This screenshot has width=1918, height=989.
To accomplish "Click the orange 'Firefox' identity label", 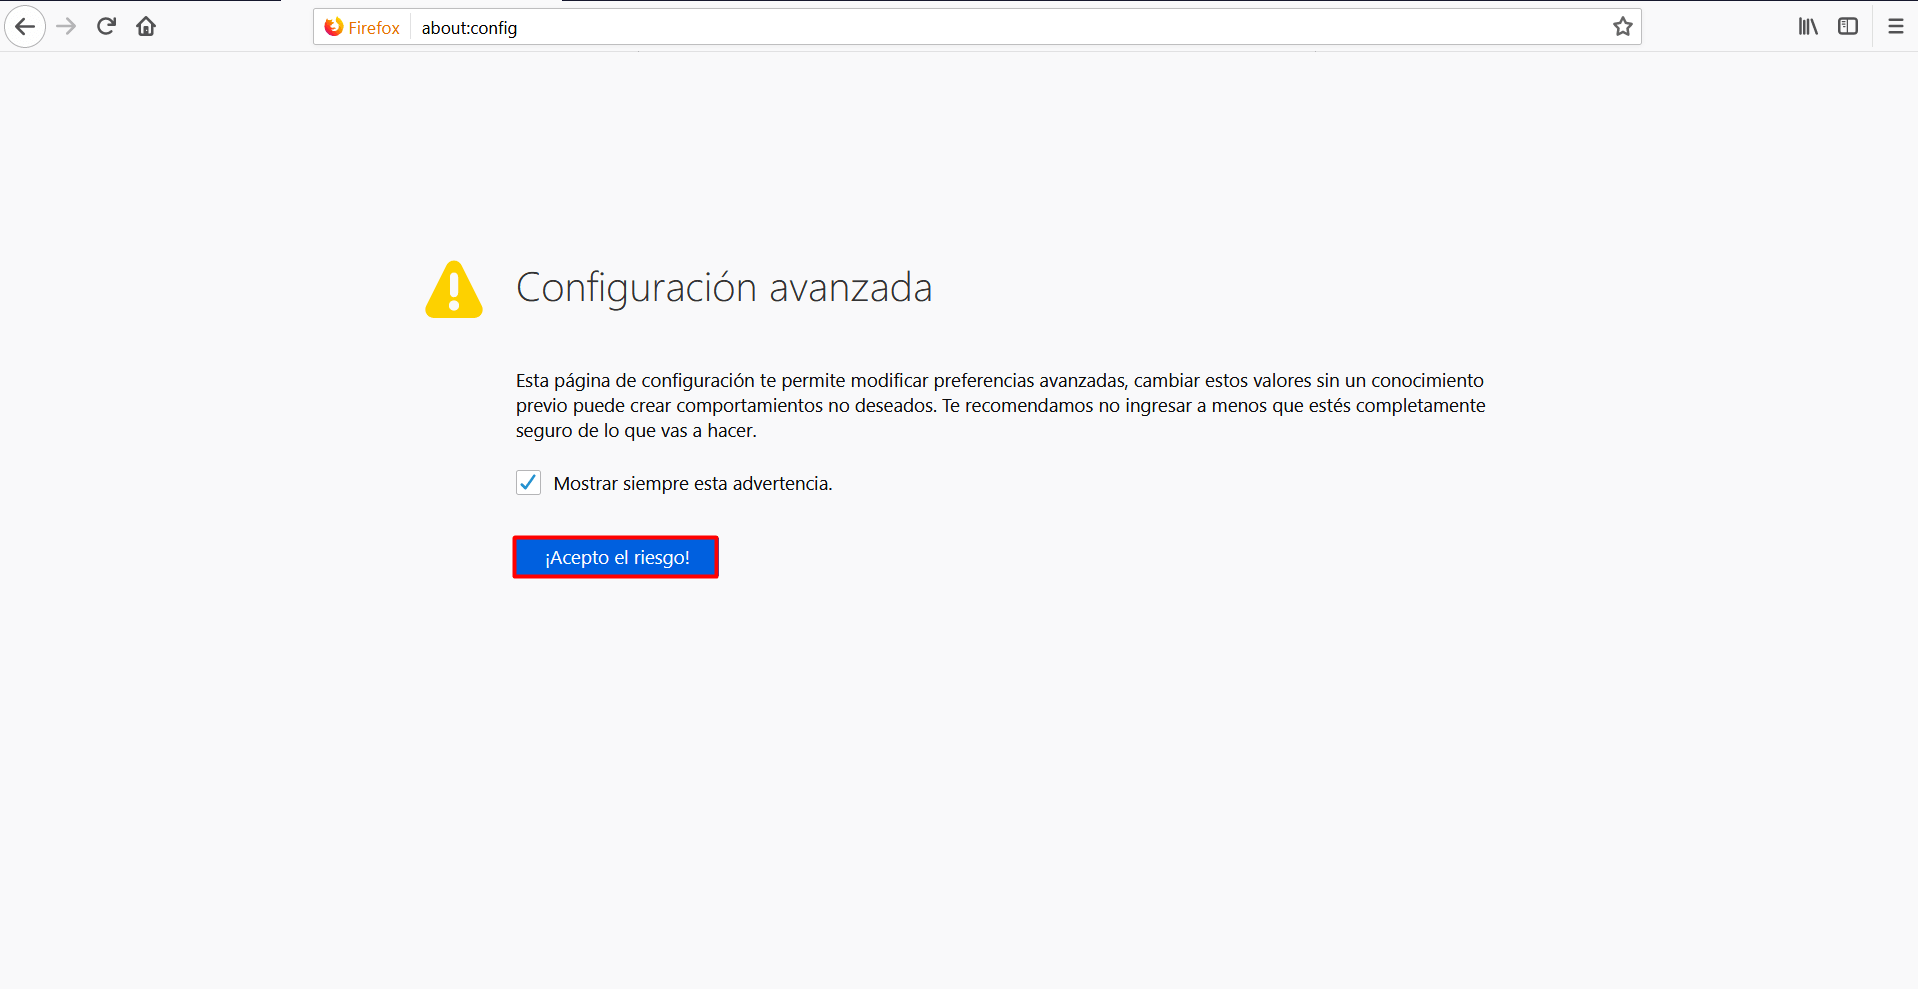I will coord(374,28).
